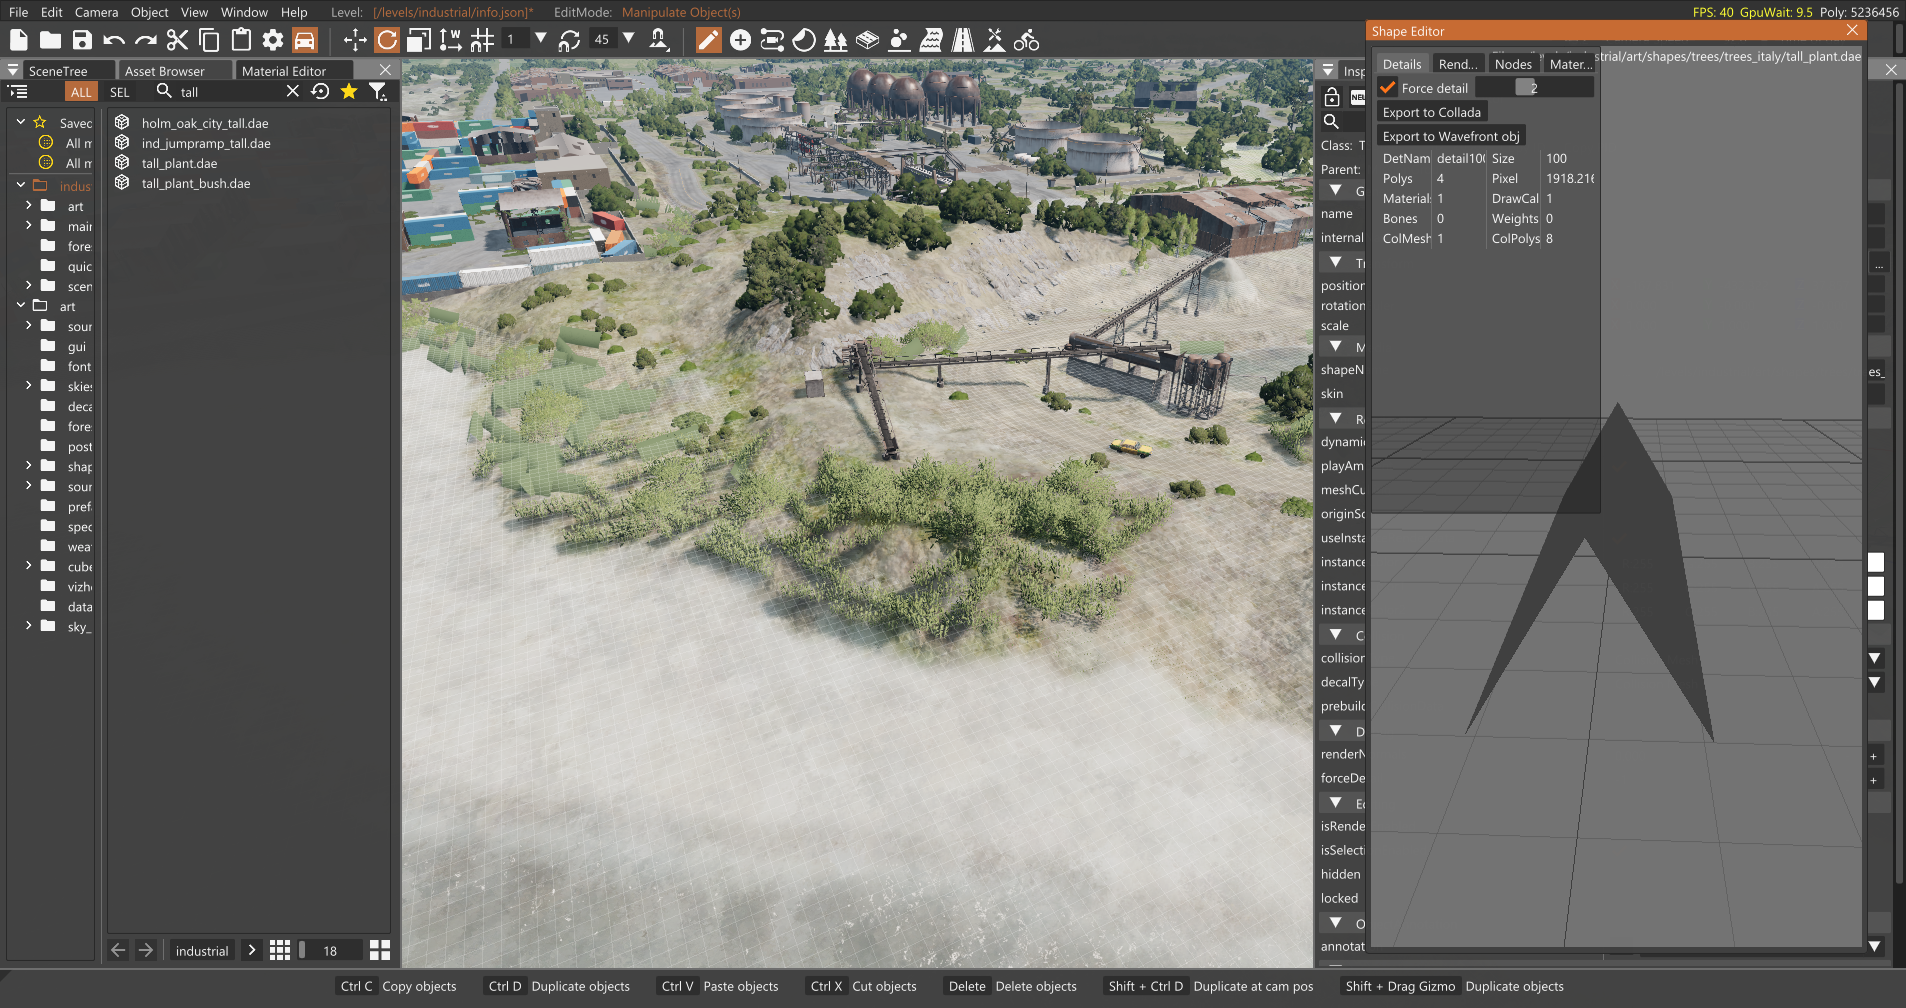Expand the shapes folder in tree
The width and height of the screenshot is (1906, 1008).
tap(28, 466)
